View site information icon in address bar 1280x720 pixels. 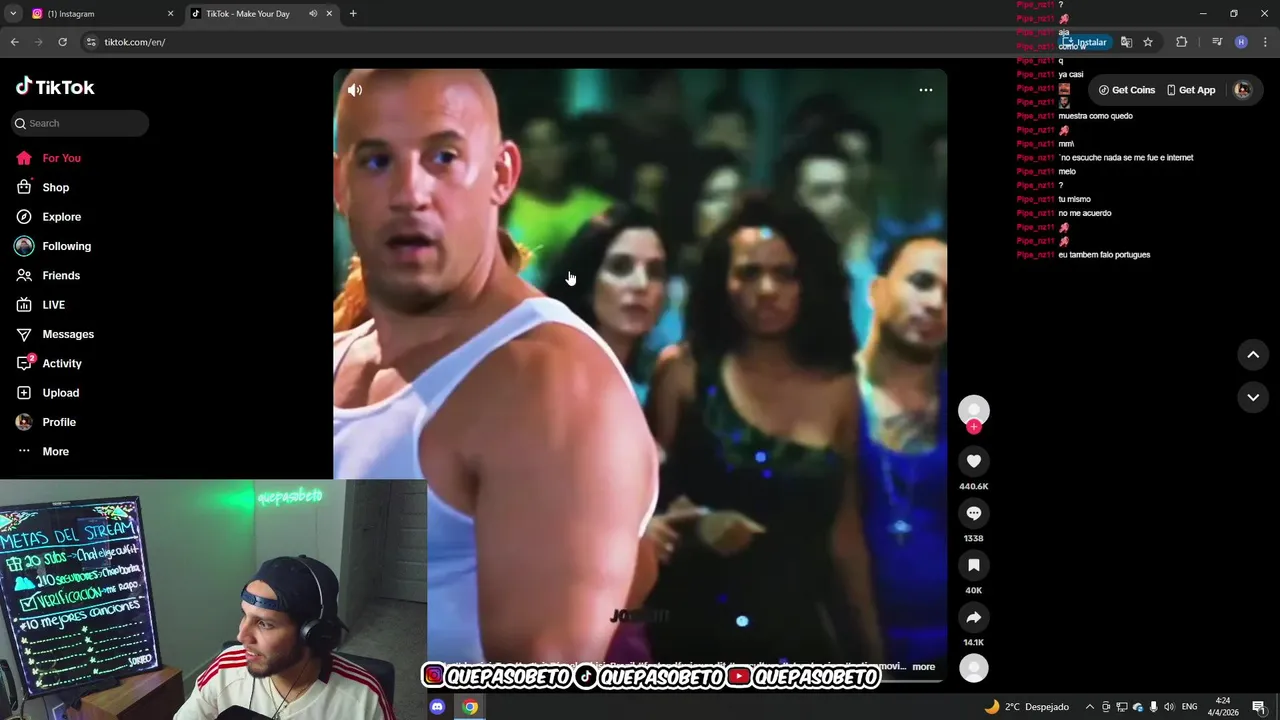click(x=91, y=42)
